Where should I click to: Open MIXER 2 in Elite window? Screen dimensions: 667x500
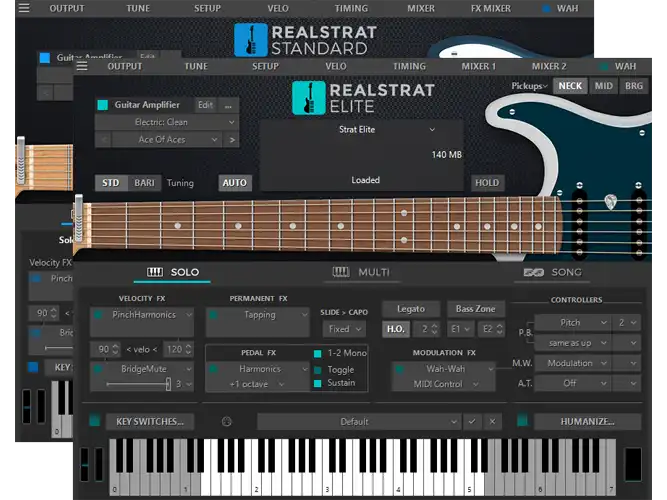(549, 66)
